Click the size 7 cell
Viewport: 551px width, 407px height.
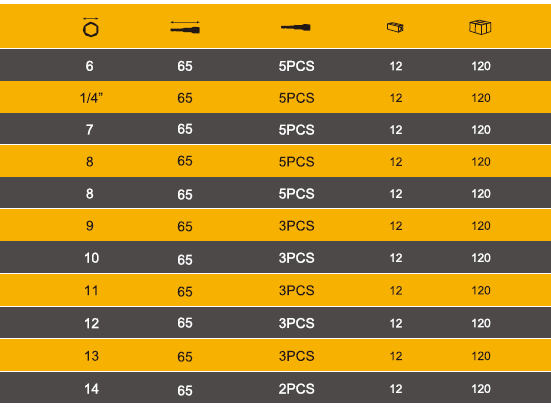tap(90, 130)
